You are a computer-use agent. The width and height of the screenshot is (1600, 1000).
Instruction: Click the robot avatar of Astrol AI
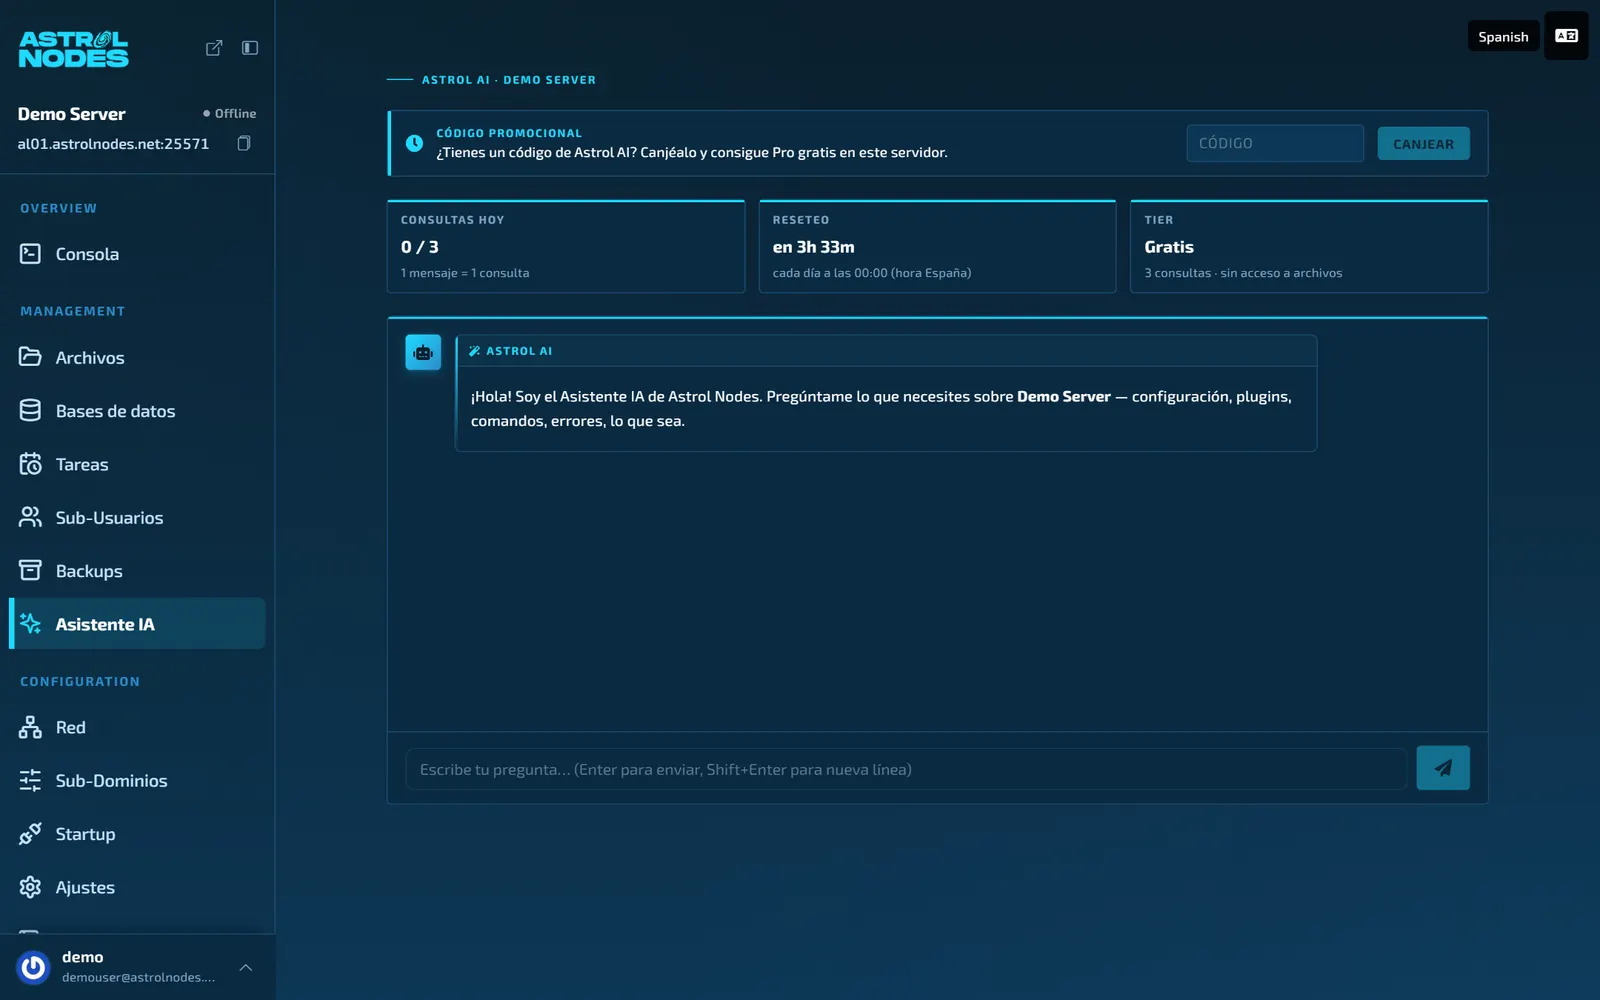[x=423, y=352]
